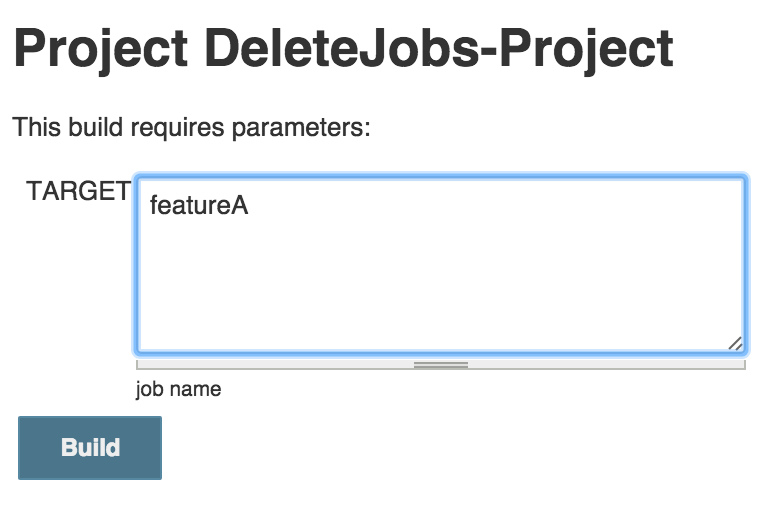Focus the TARGET parameter text area
Image resolution: width=766 pixels, height=506 pixels.
[x=441, y=265]
